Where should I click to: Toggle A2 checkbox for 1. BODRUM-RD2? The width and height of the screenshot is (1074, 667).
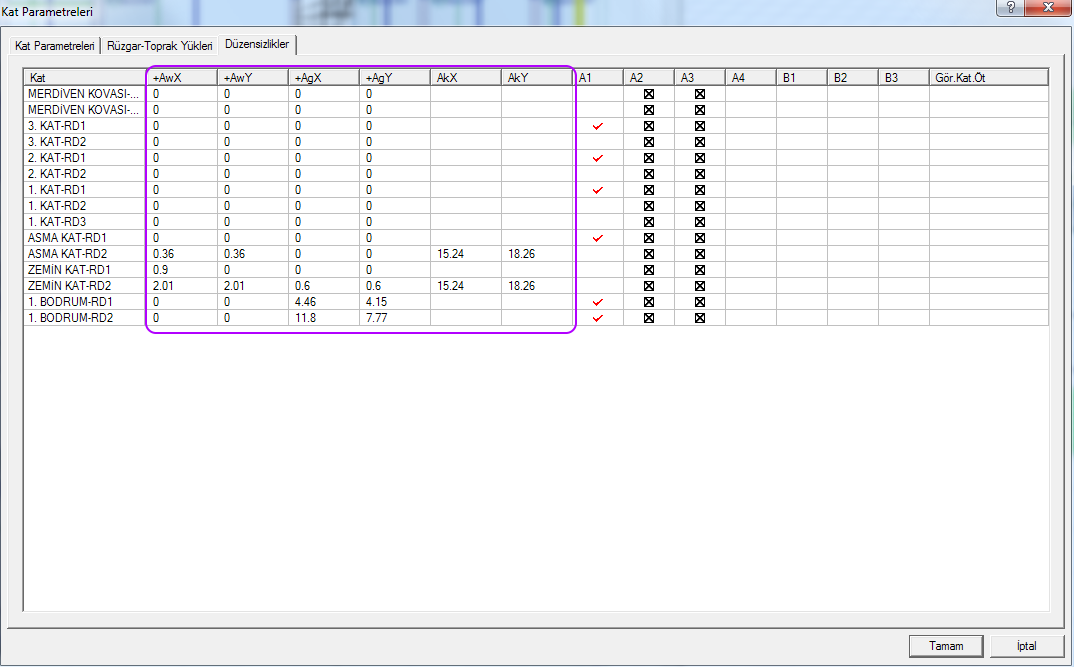click(648, 318)
